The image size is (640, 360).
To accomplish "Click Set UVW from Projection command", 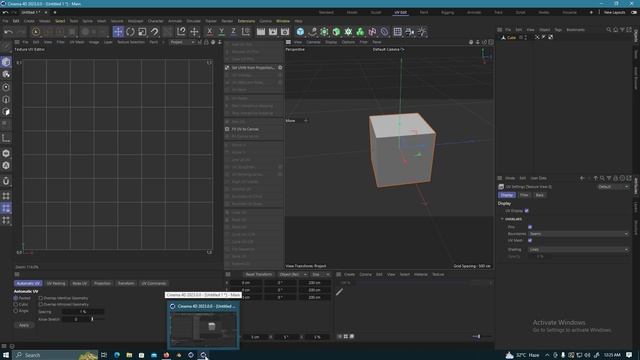I will click(253, 67).
